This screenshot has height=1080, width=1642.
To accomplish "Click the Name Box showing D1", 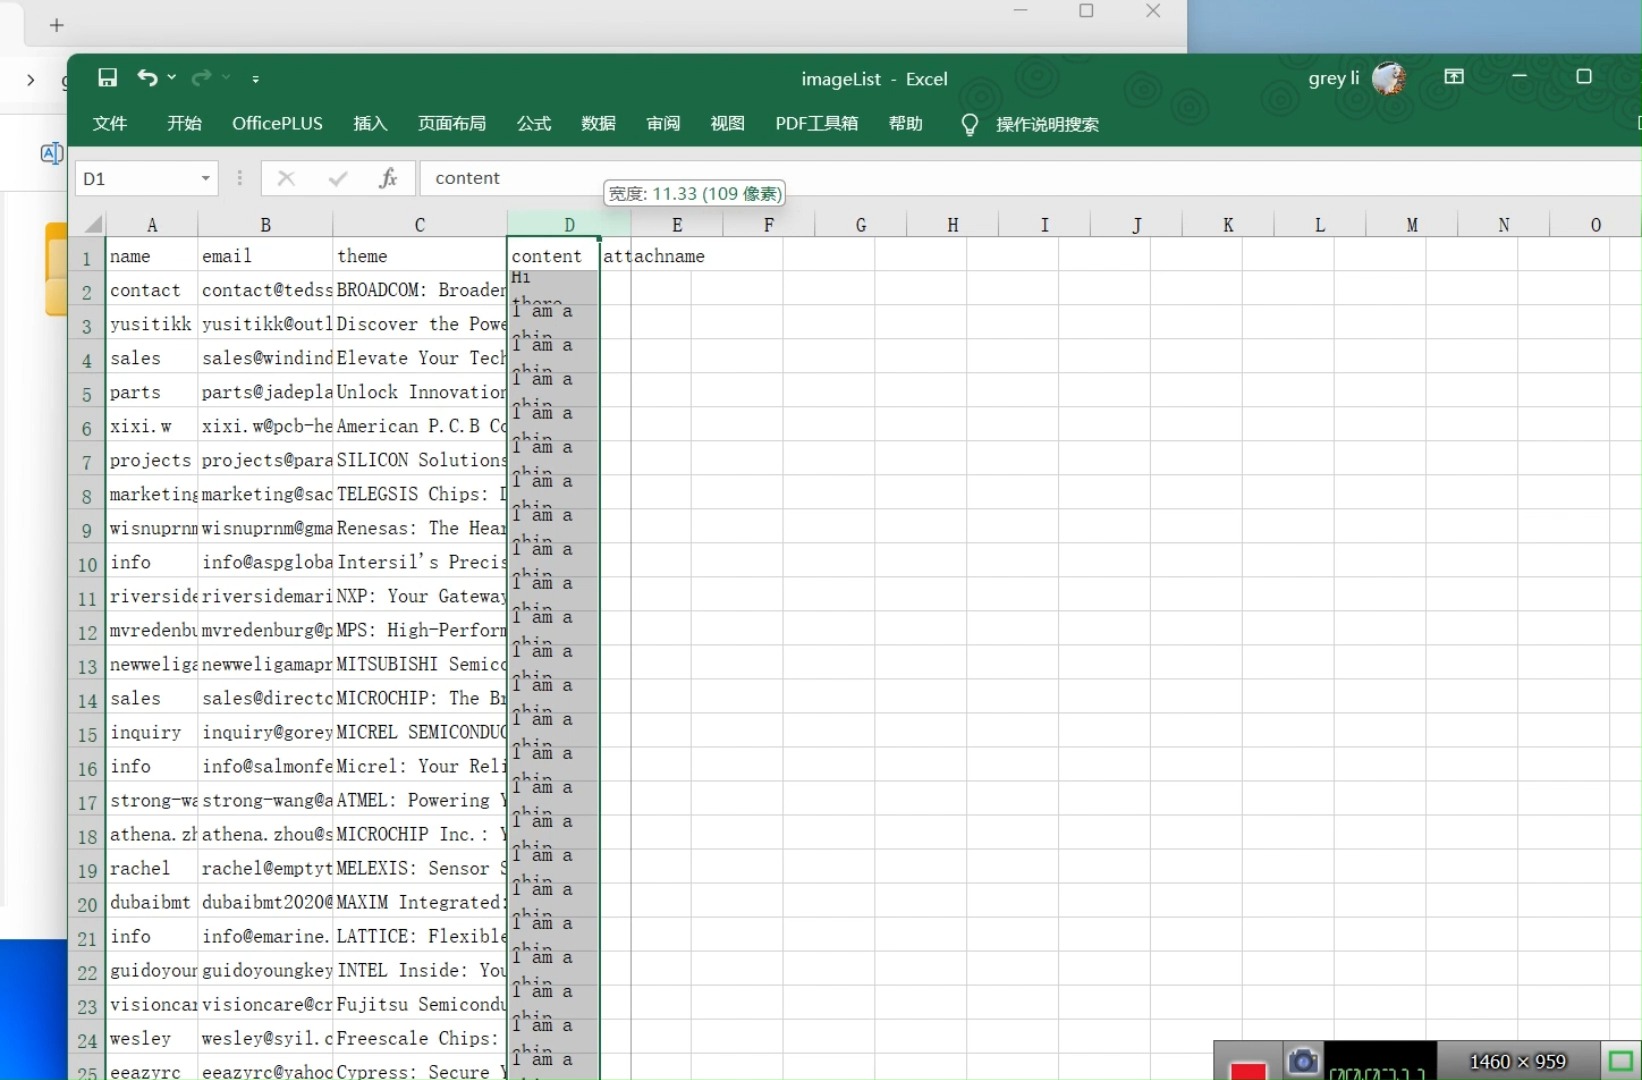I will pos(138,179).
